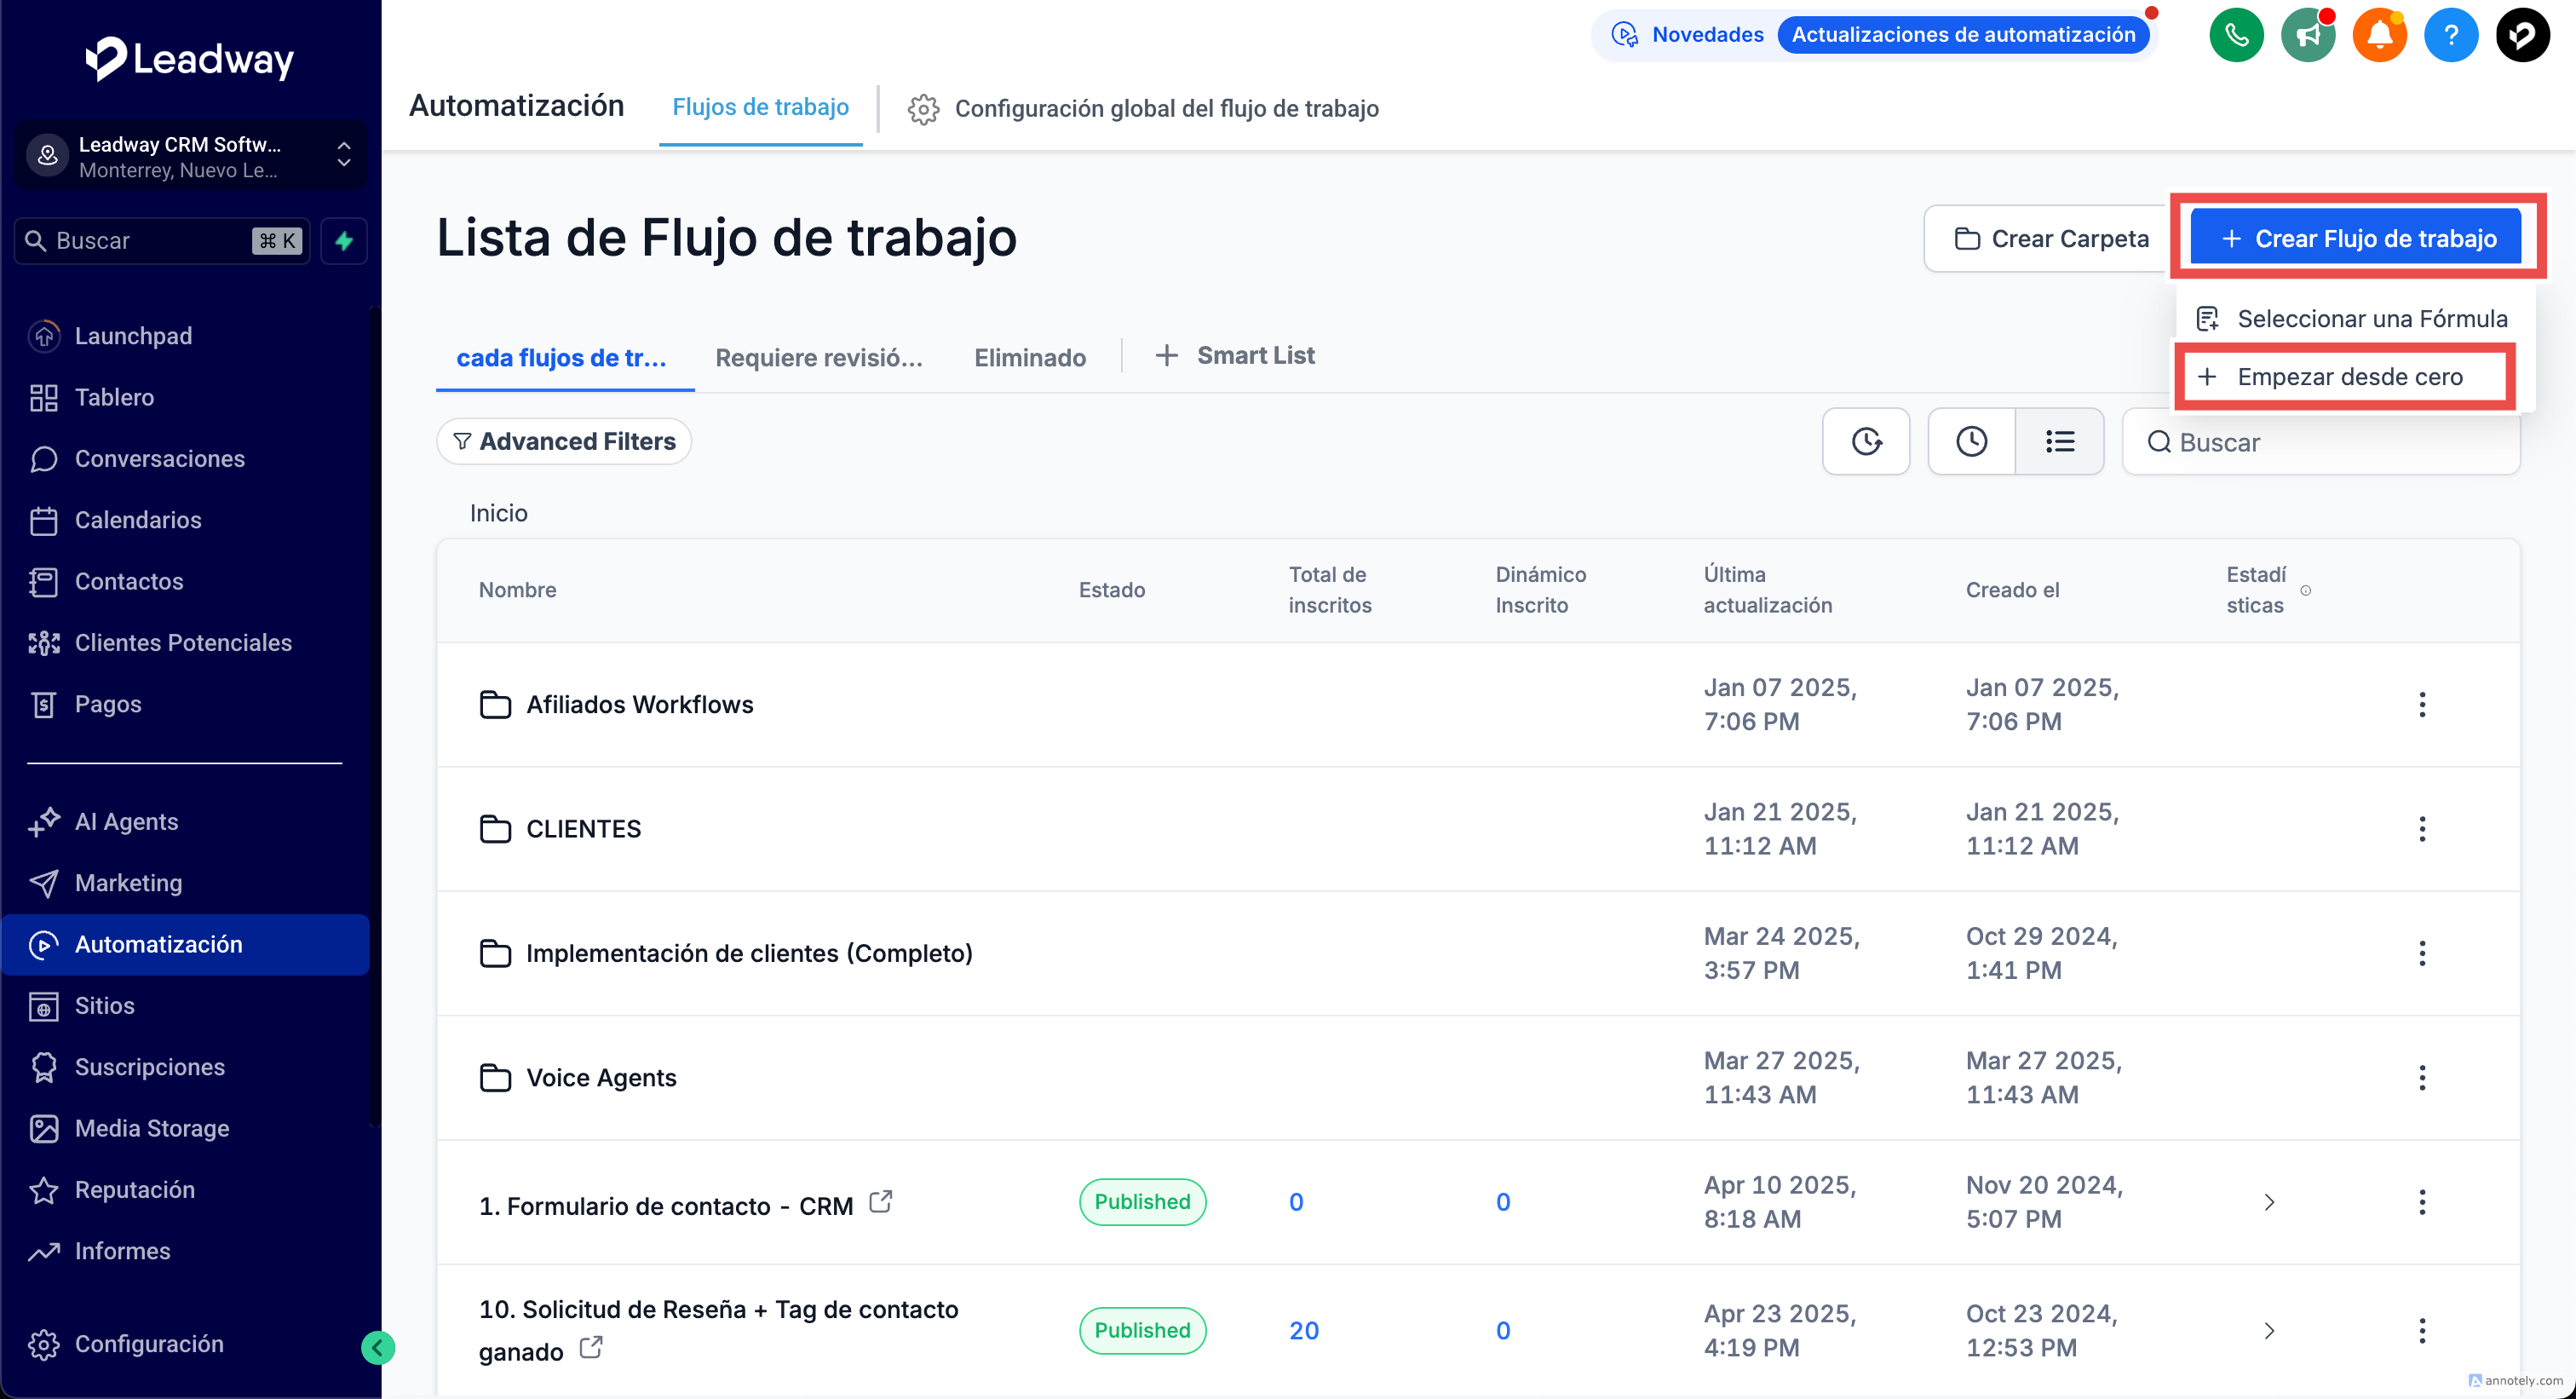Select Empezar desde cero menu option
The image size is (2576, 1399).
coord(2348,377)
